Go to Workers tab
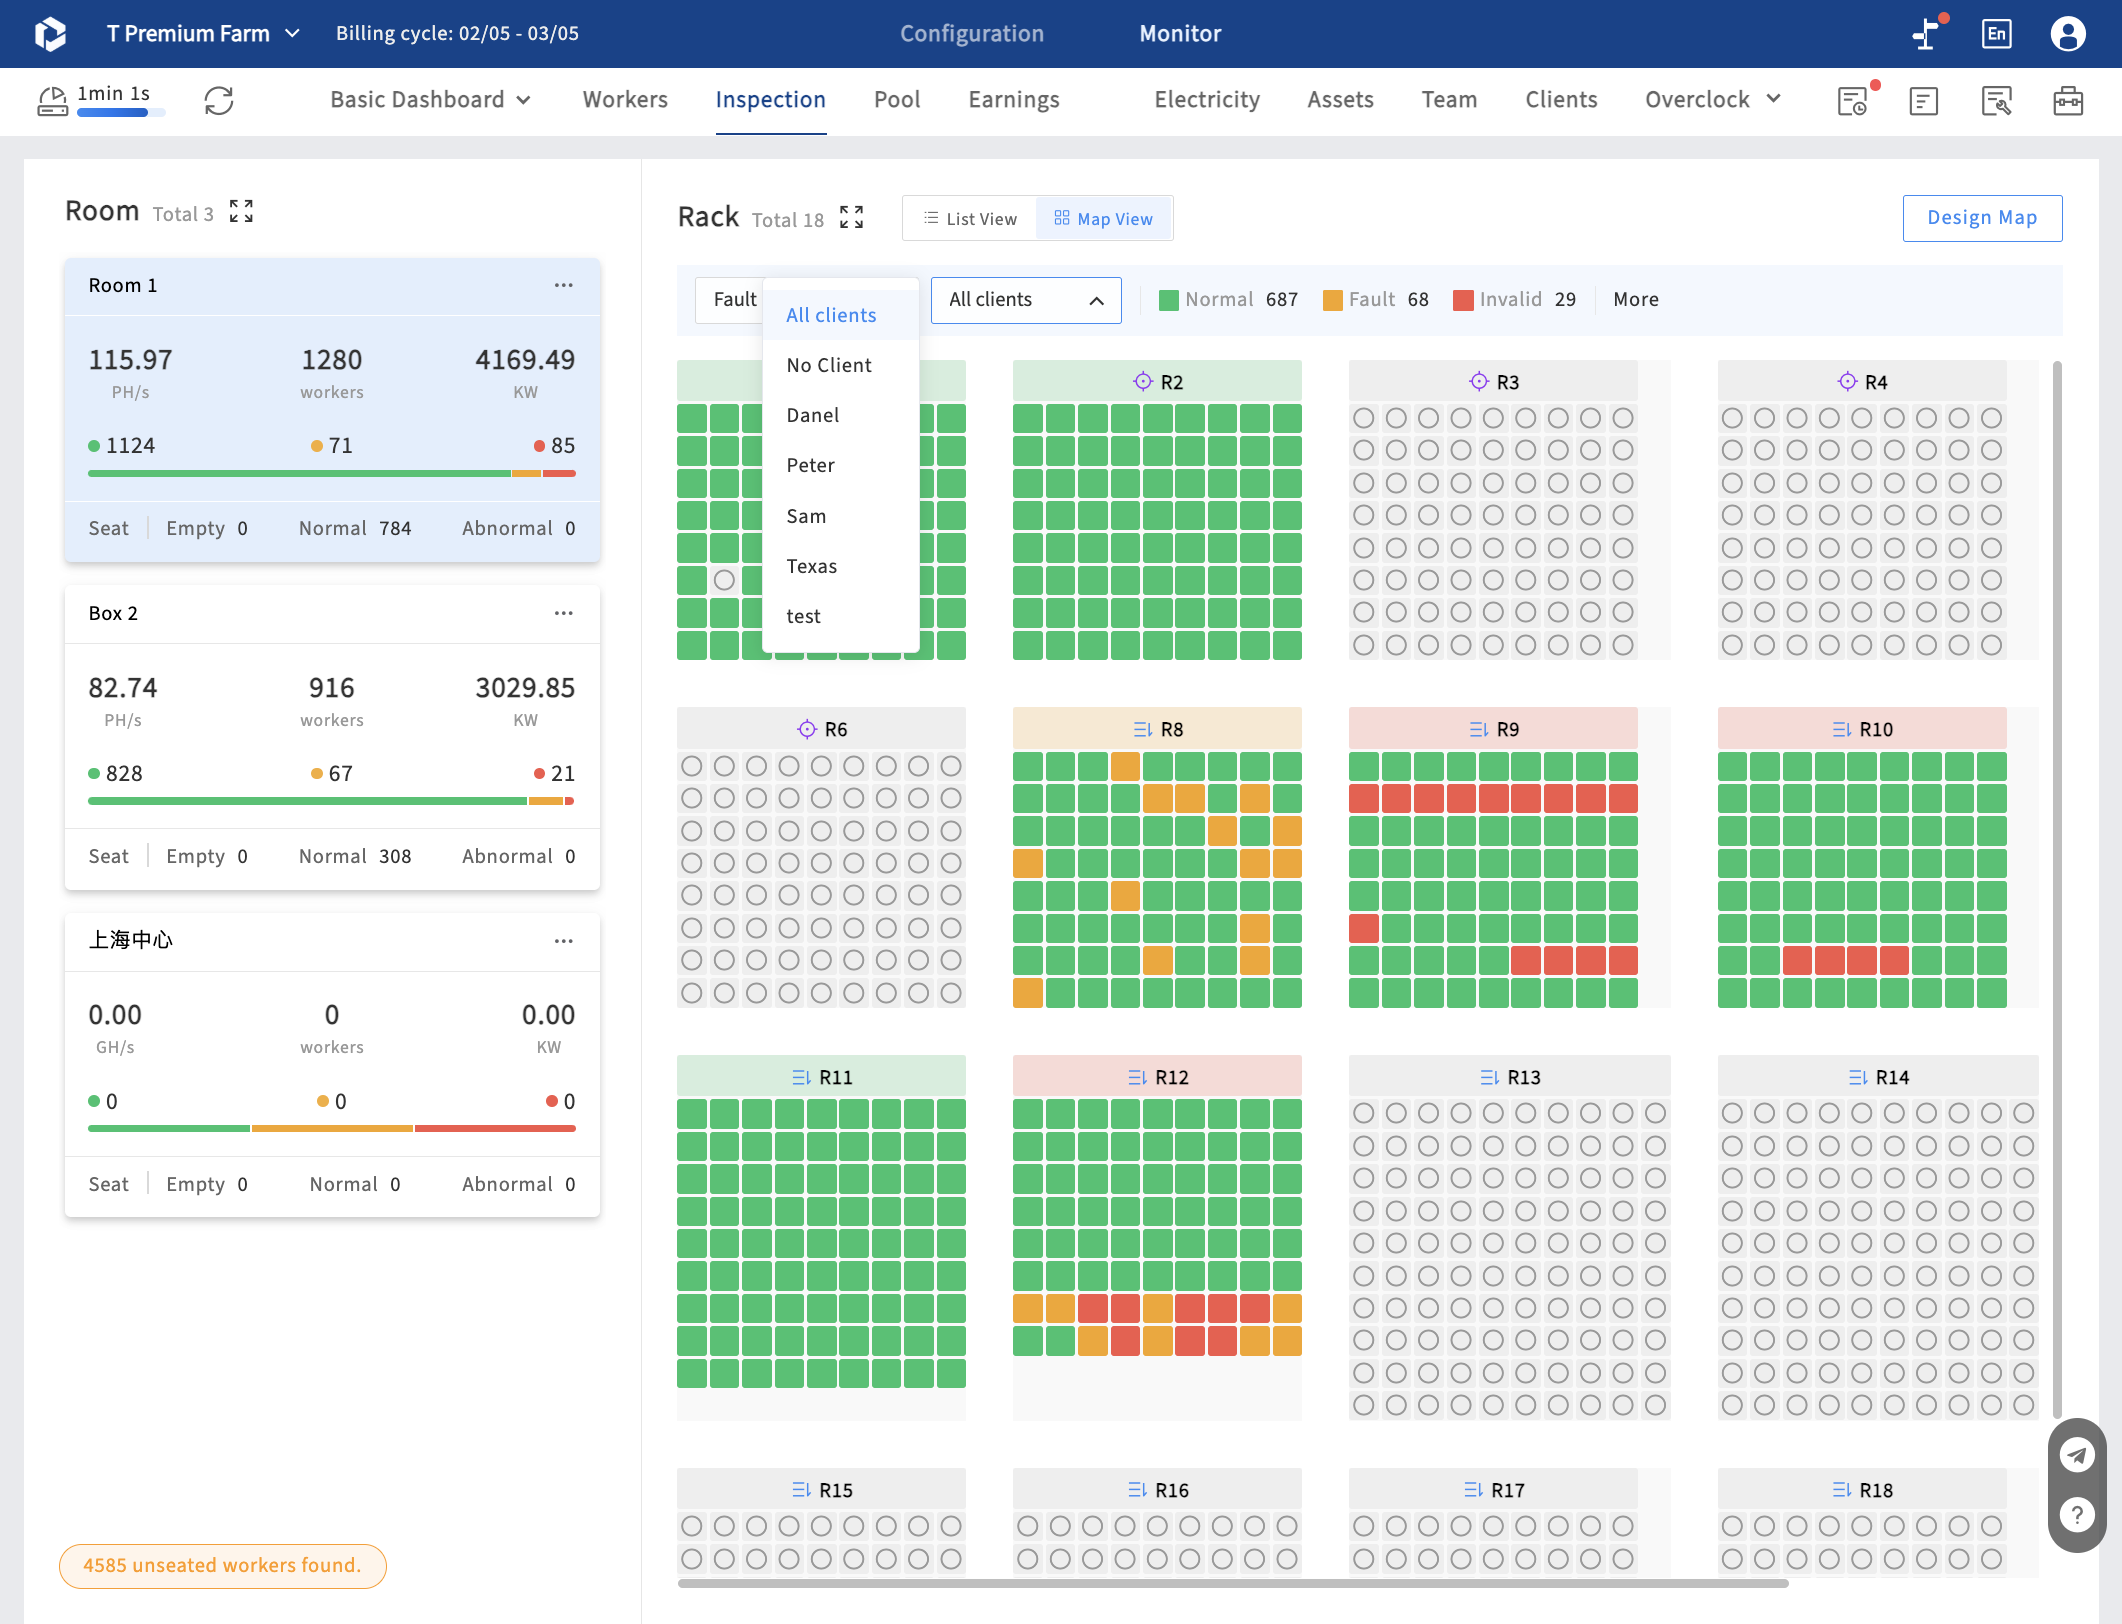This screenshot has width=2122, height=1624. tap(625, 100)
